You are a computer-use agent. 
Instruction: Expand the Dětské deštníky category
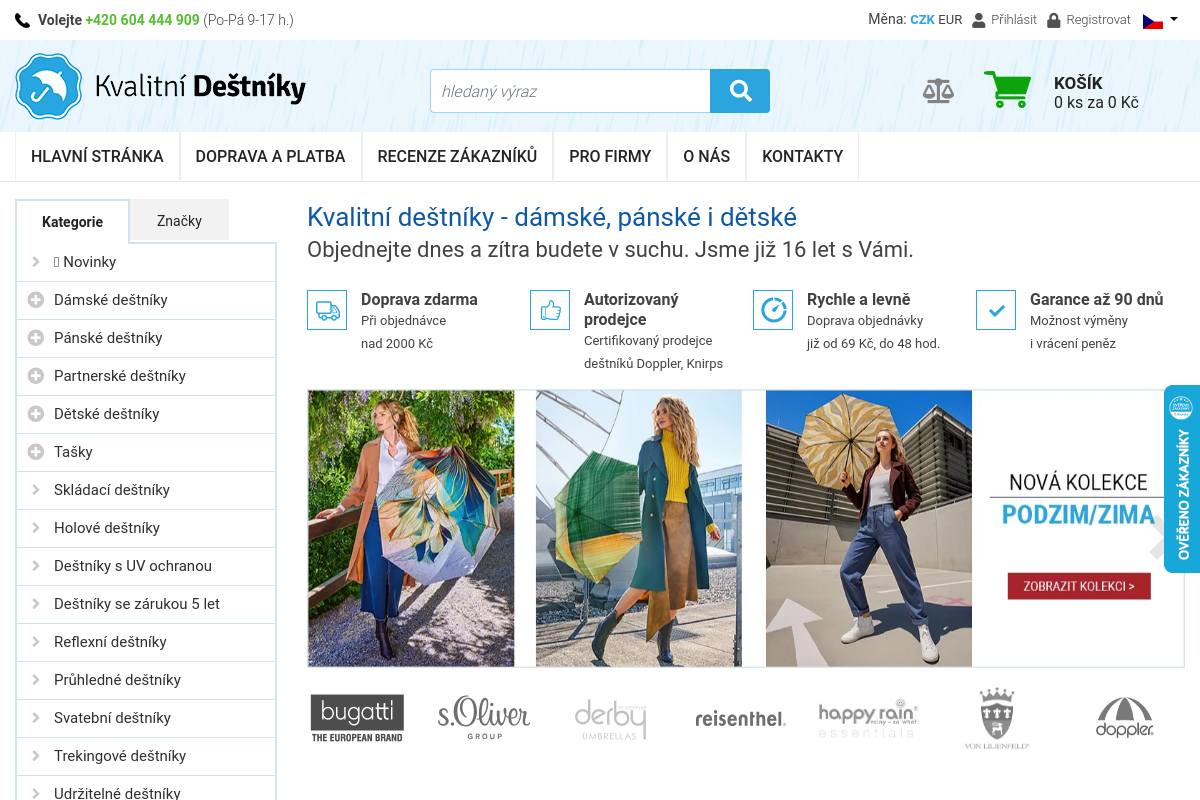[36, 414]
